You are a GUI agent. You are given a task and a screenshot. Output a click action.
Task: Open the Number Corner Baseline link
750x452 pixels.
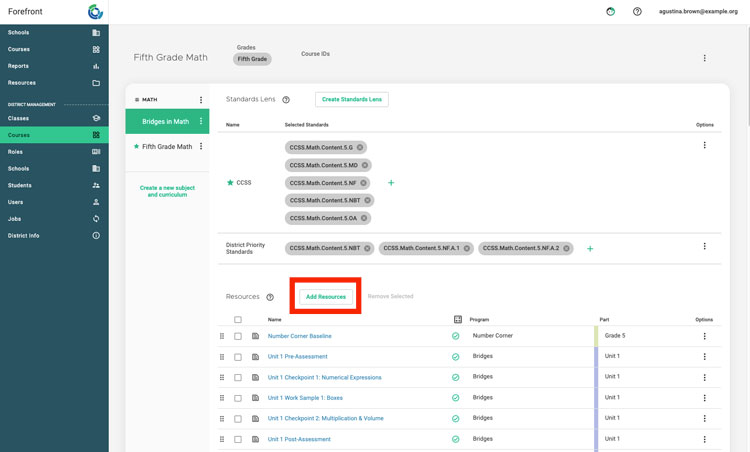coord(299,336)
